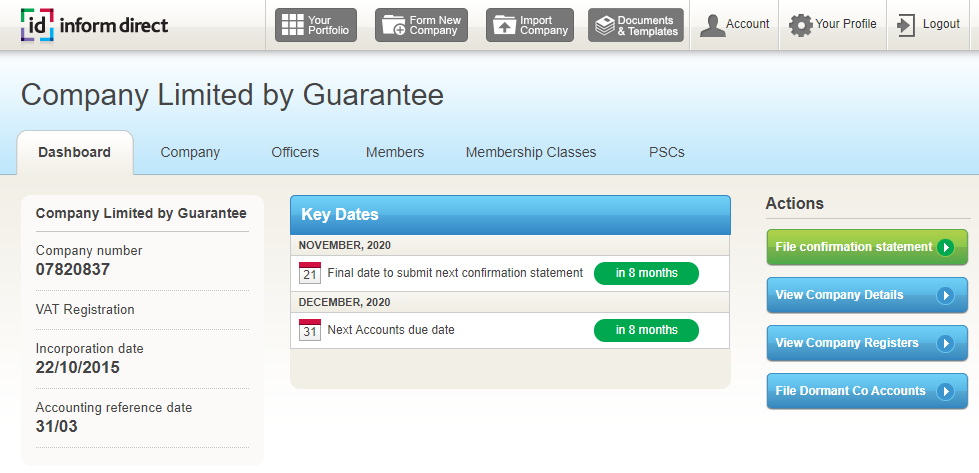Click File confirmation statement button
Image resolution: width=979 pixels, height=473 pixels.
[x=866, y=247]
